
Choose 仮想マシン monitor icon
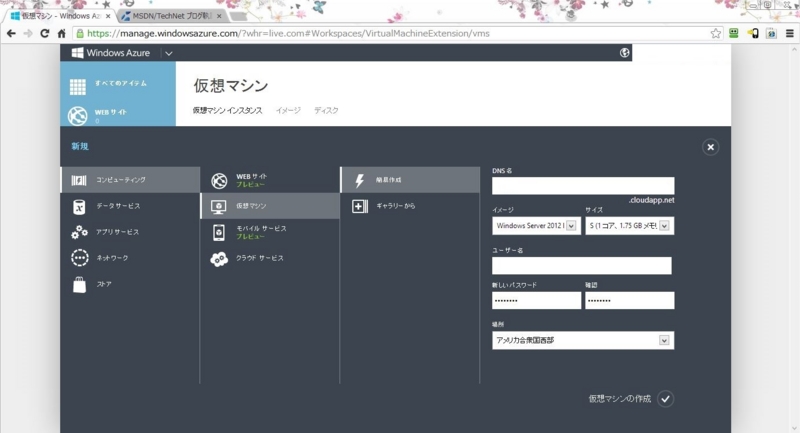(219, 206)
